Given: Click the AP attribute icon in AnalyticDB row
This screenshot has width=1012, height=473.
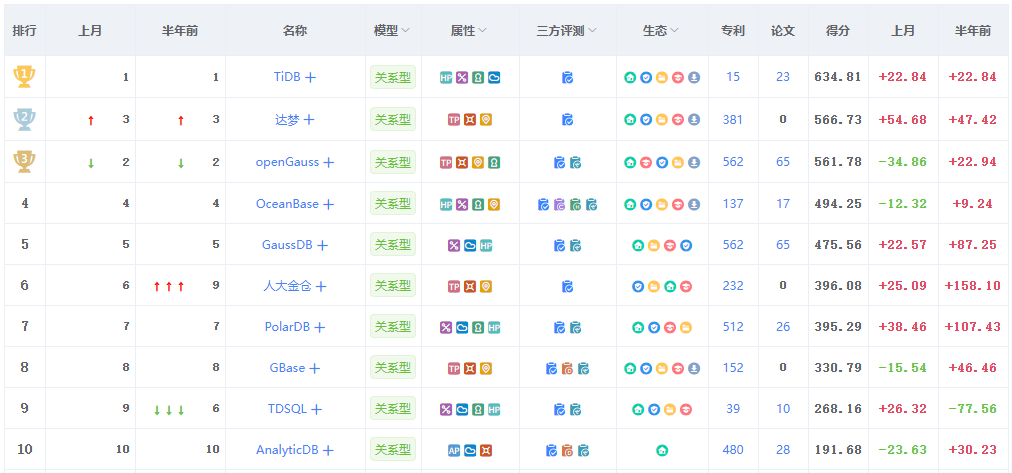Looking at the screenshot, I should point(454,450).
